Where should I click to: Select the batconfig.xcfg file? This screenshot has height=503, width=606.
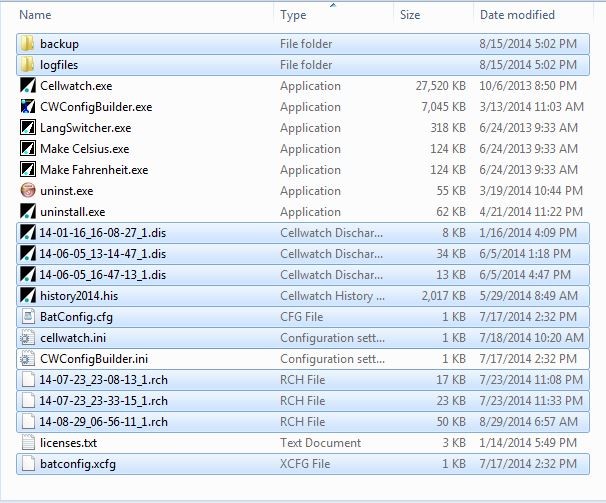tap(77, 464)
